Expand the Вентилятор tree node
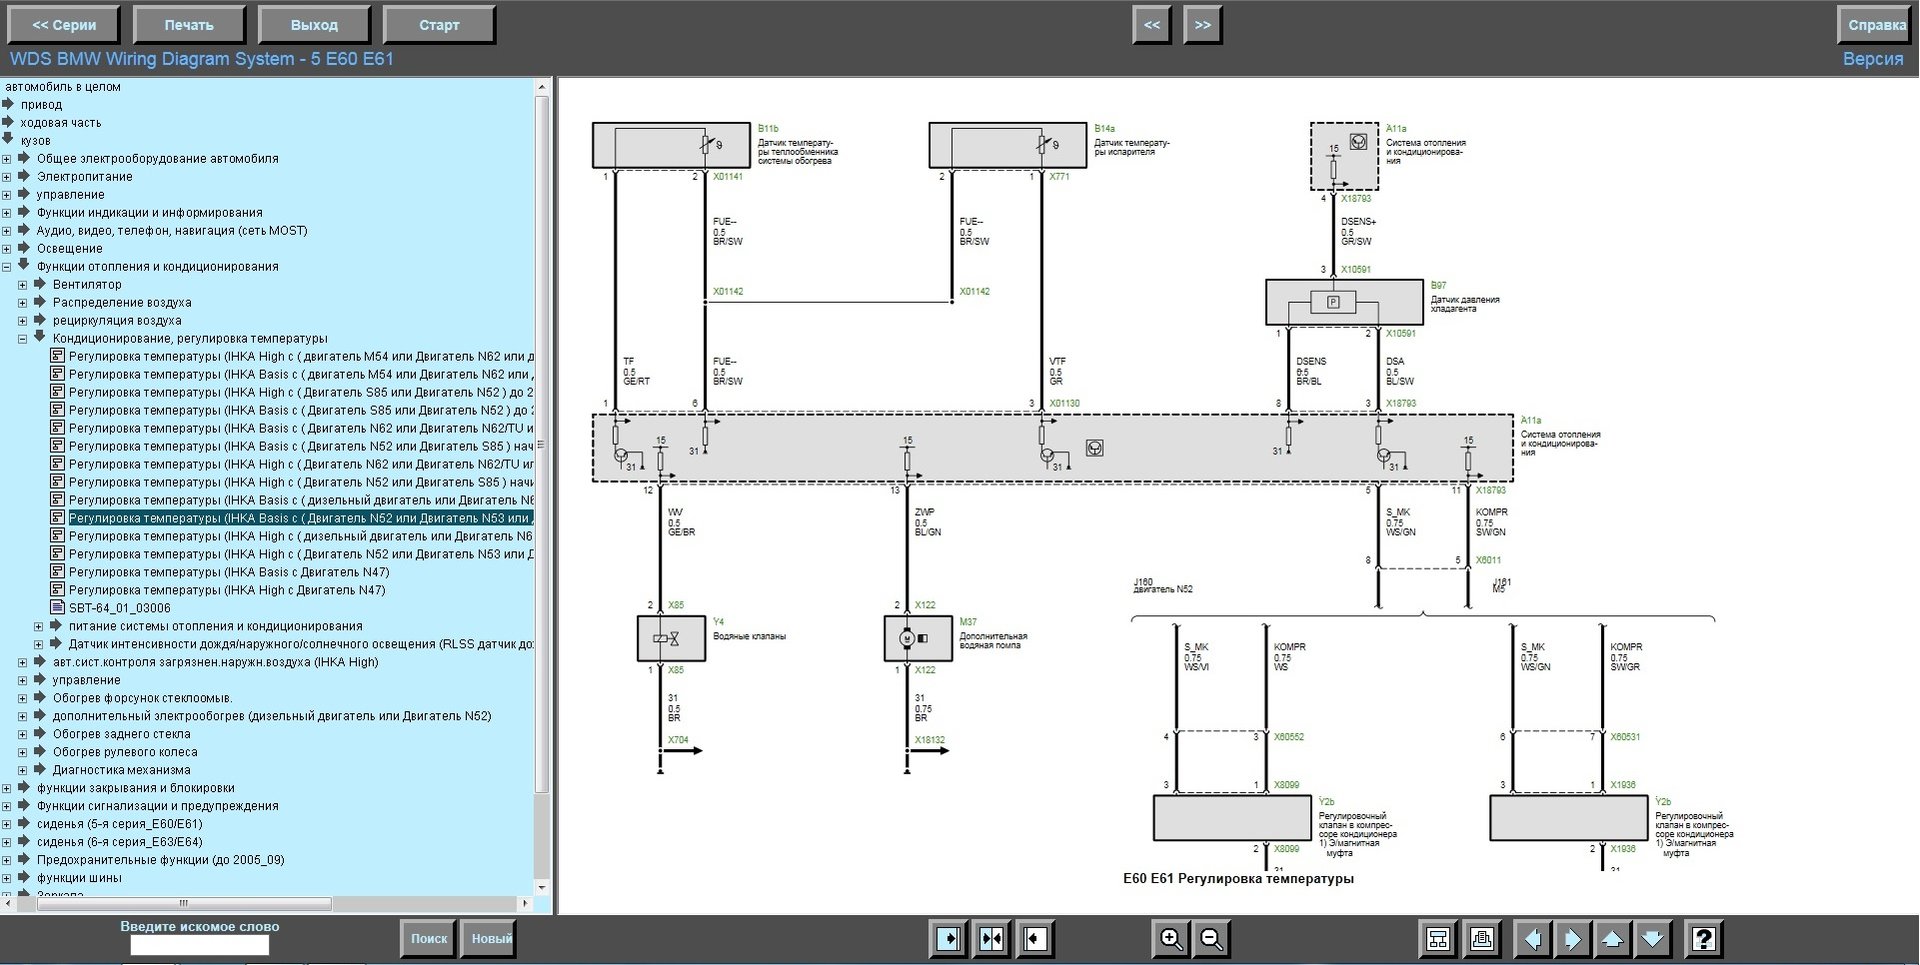Screen dimensions: 1920x965 [x=23, y=285]
